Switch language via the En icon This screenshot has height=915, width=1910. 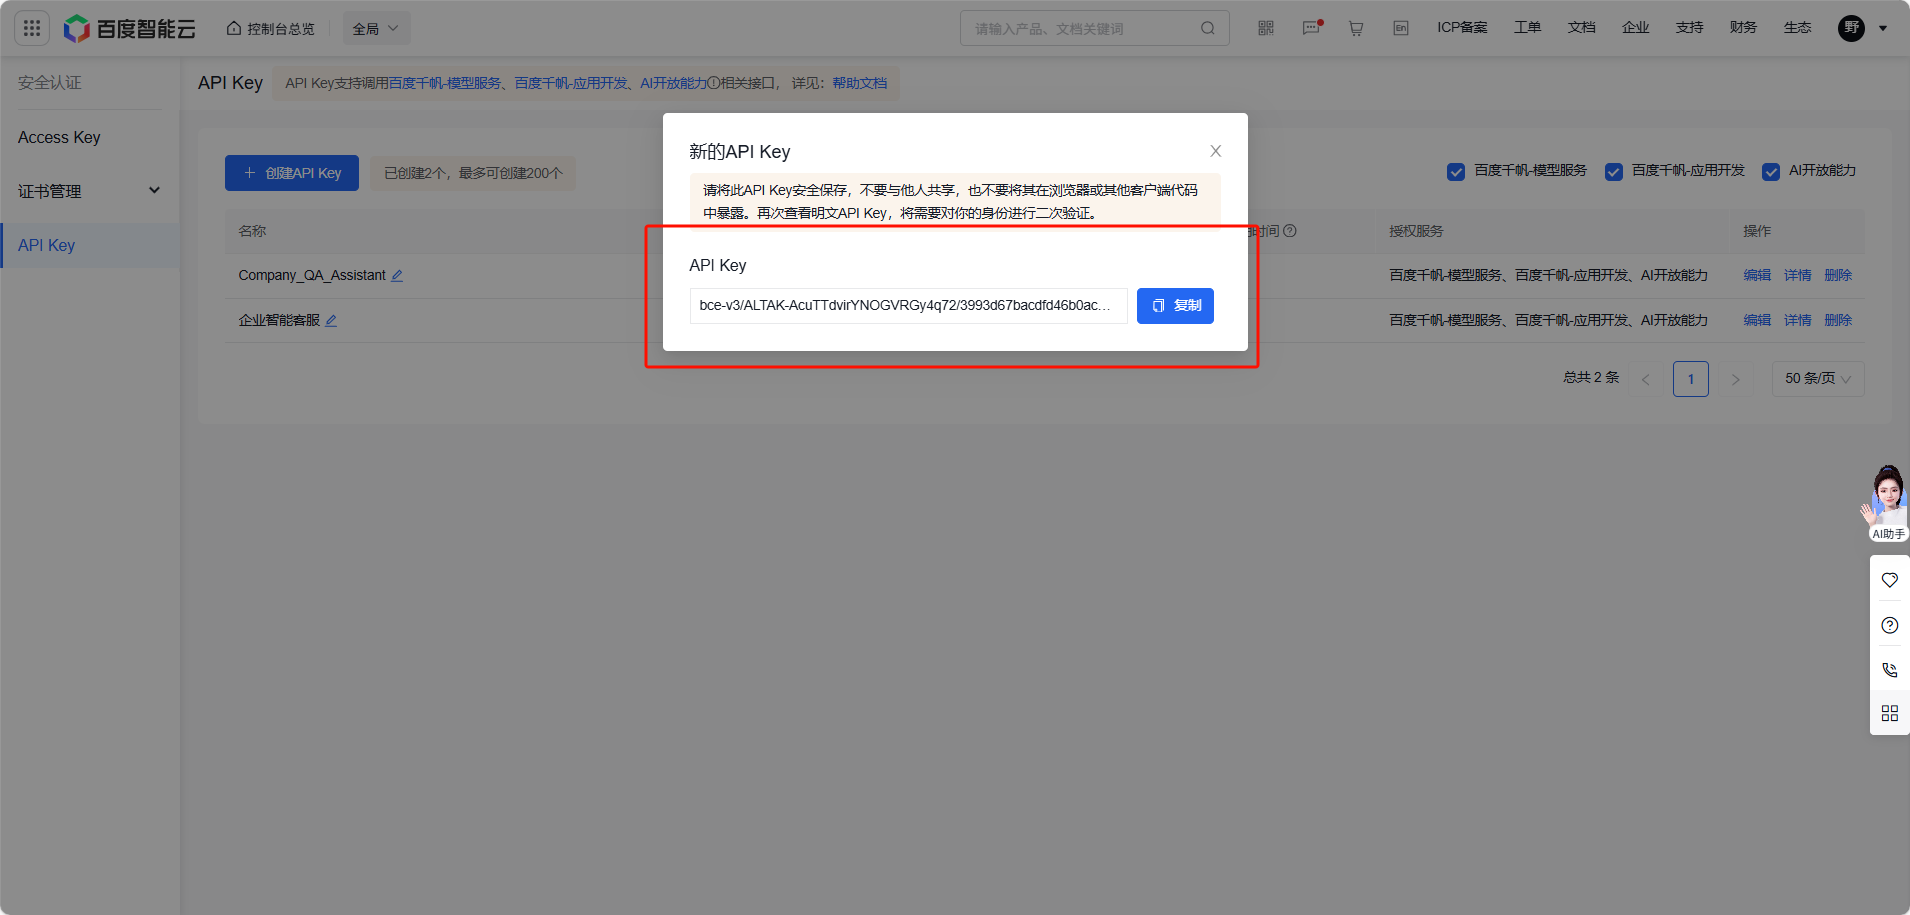point(1399,27)
